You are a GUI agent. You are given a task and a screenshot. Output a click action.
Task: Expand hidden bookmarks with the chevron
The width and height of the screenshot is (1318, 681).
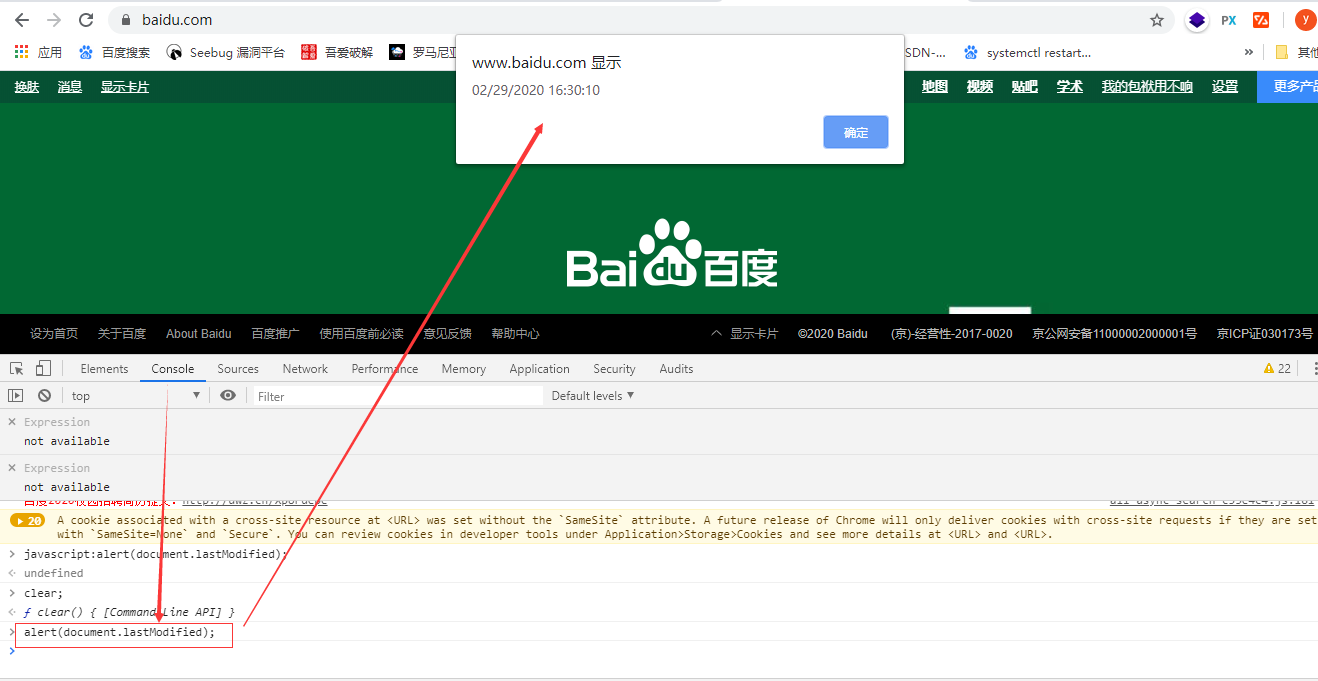(x=1248, y=52)
